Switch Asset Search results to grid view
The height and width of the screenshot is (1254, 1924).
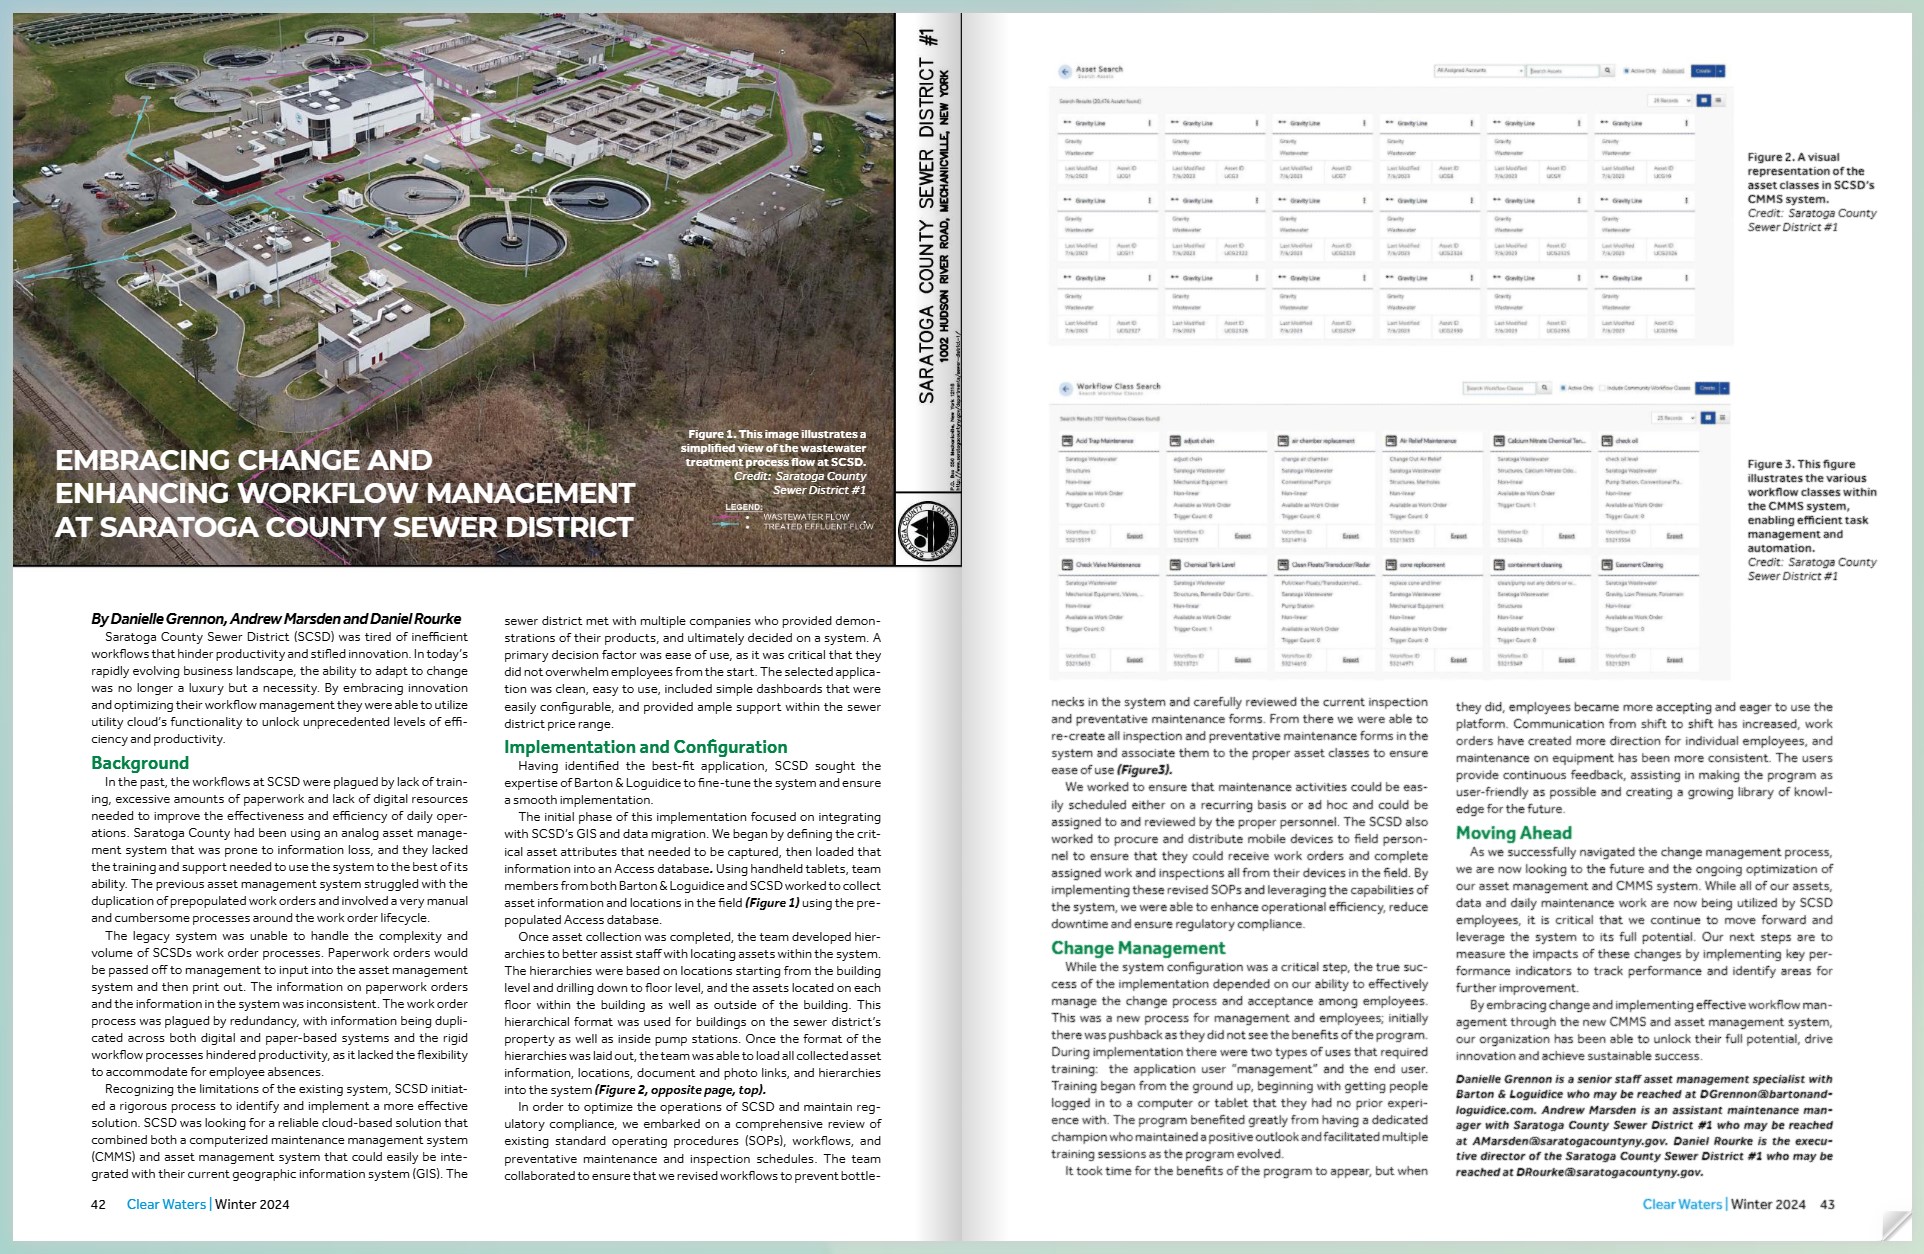click(1704, 100)
